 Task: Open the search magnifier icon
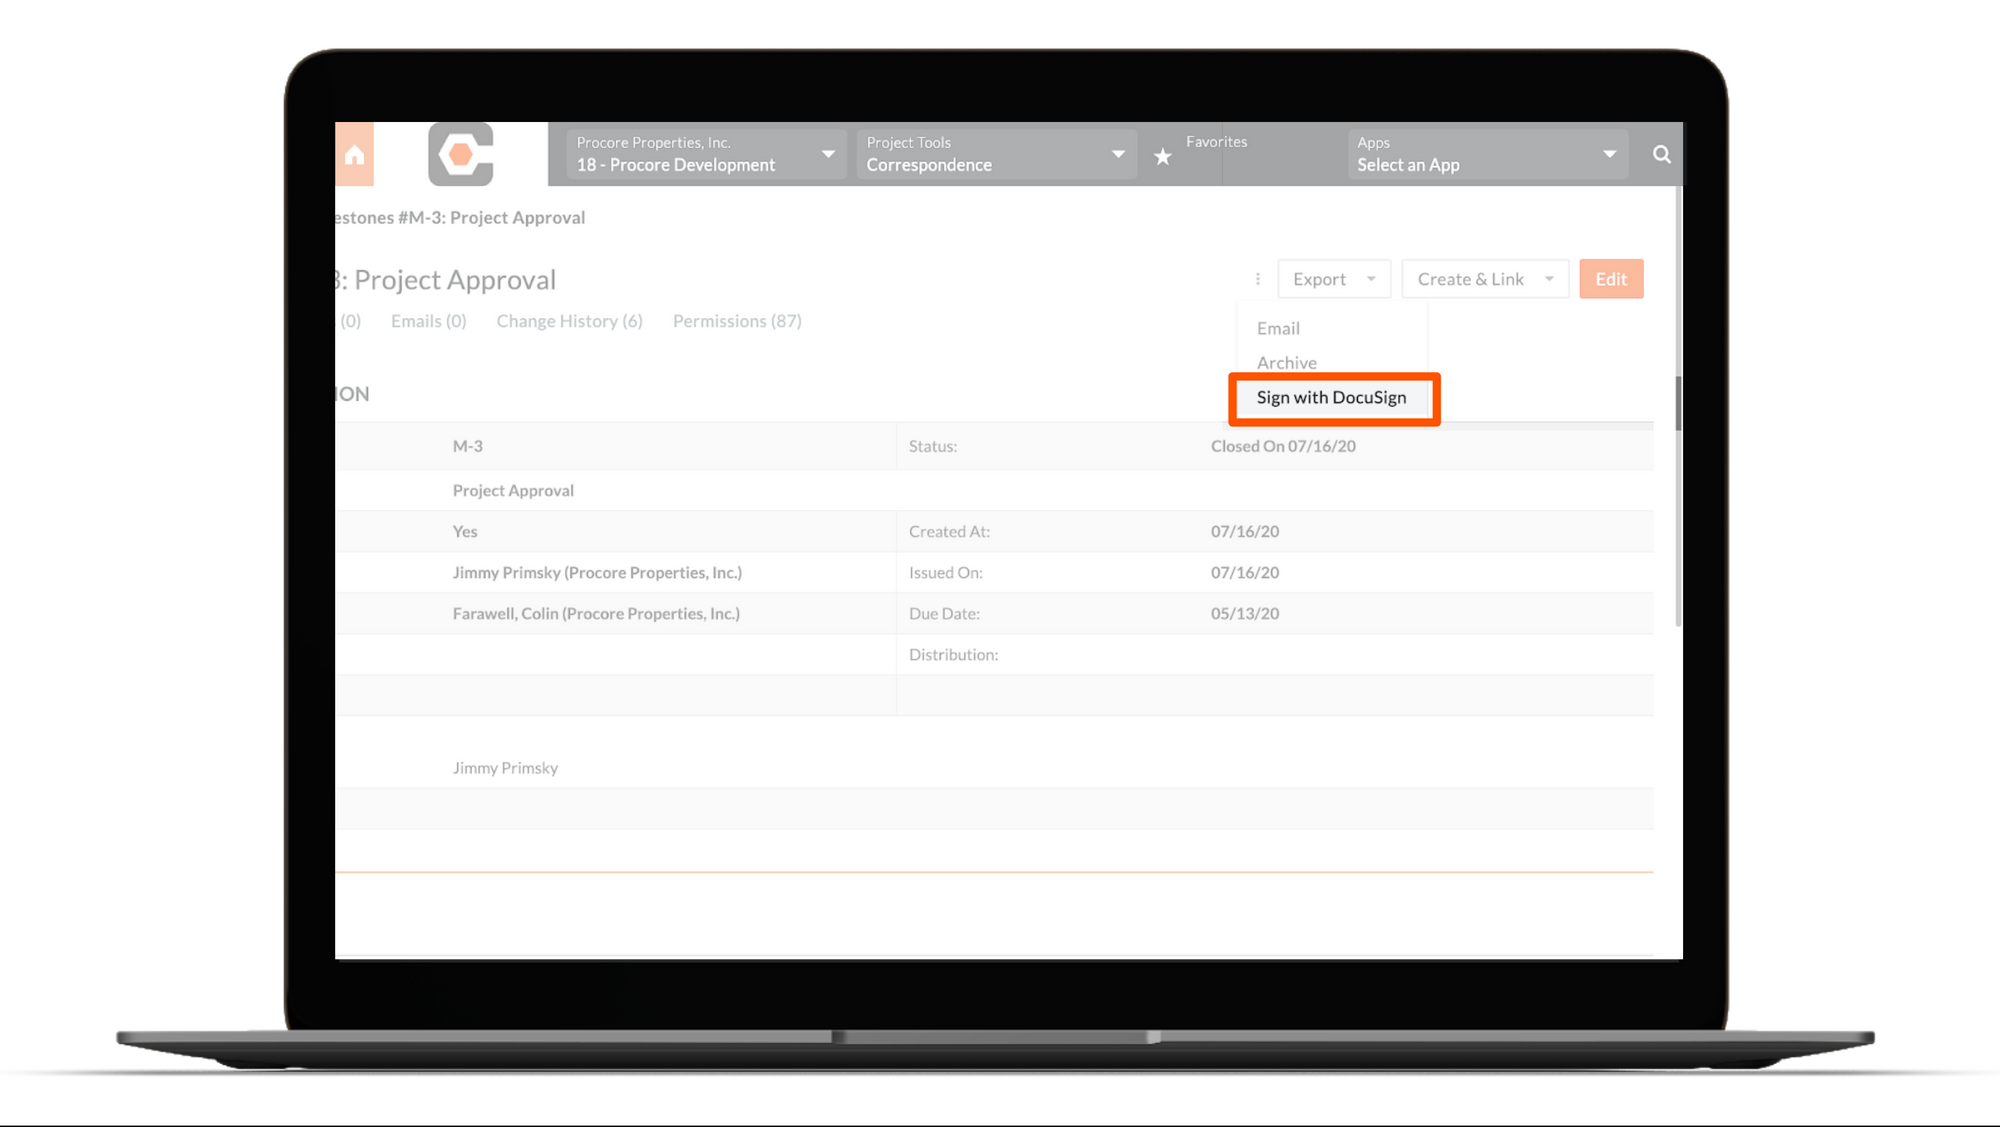[x=1661, y=154]
